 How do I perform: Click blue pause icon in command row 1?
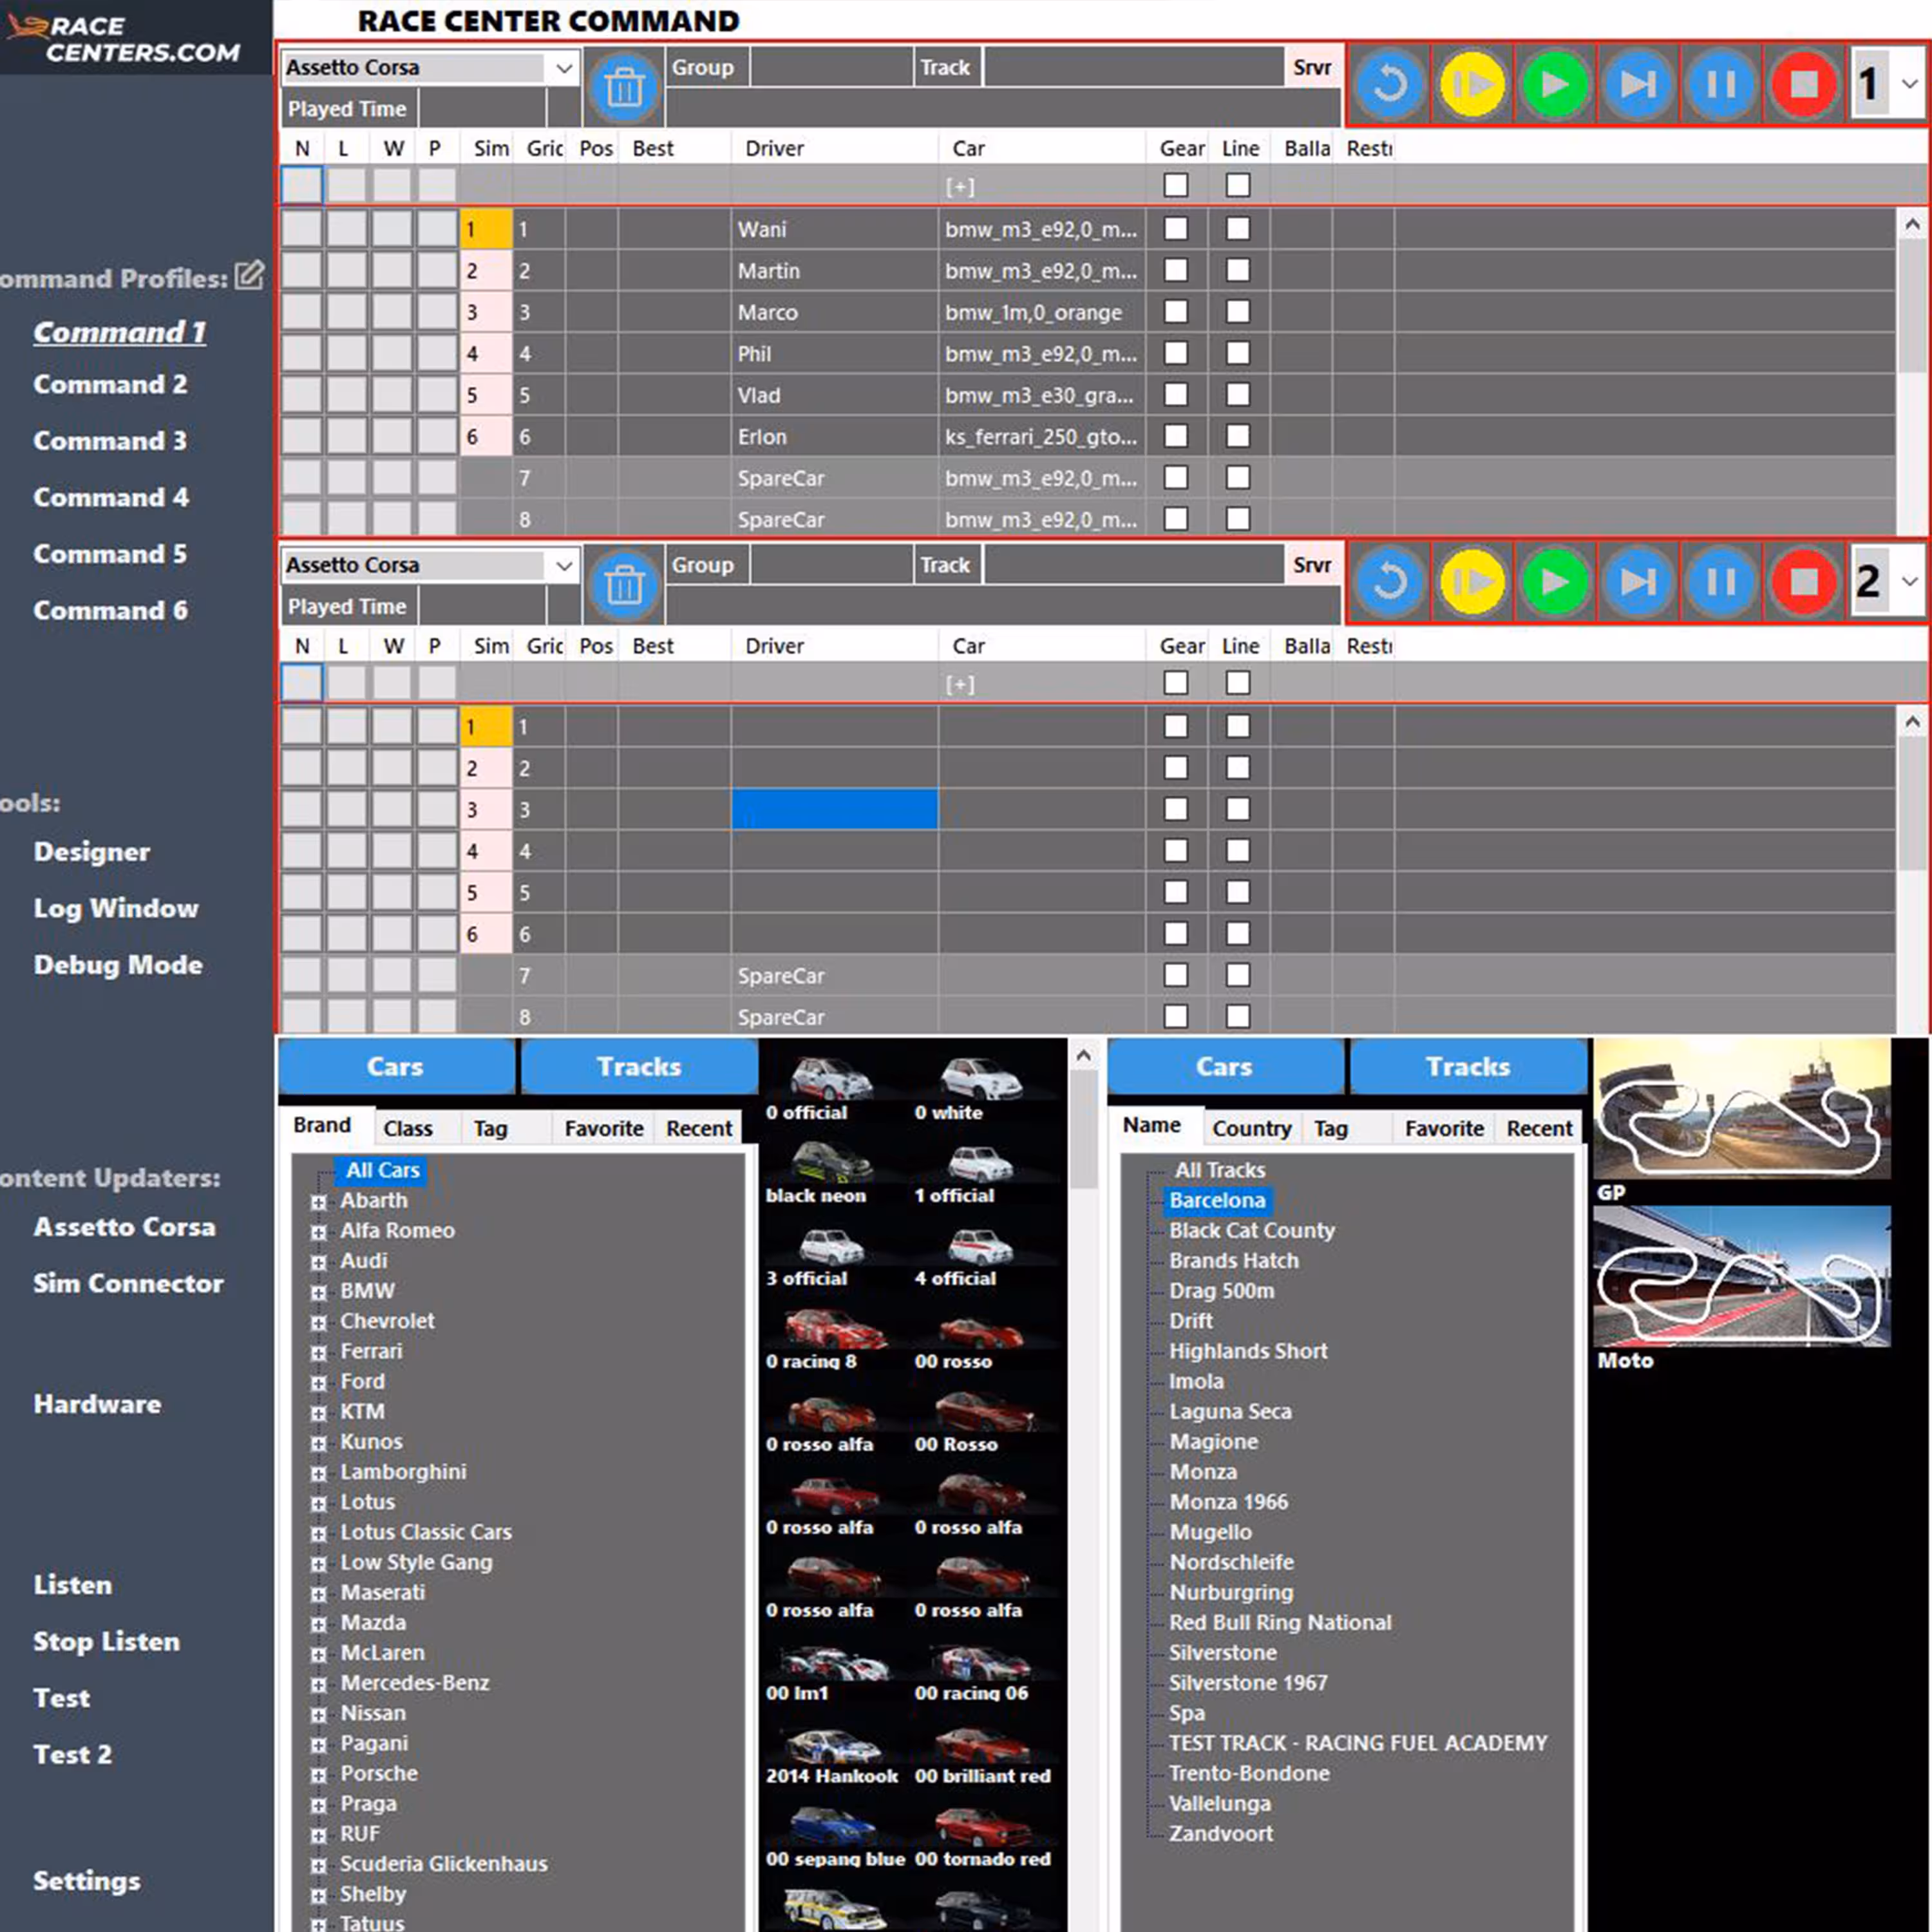1720,84
